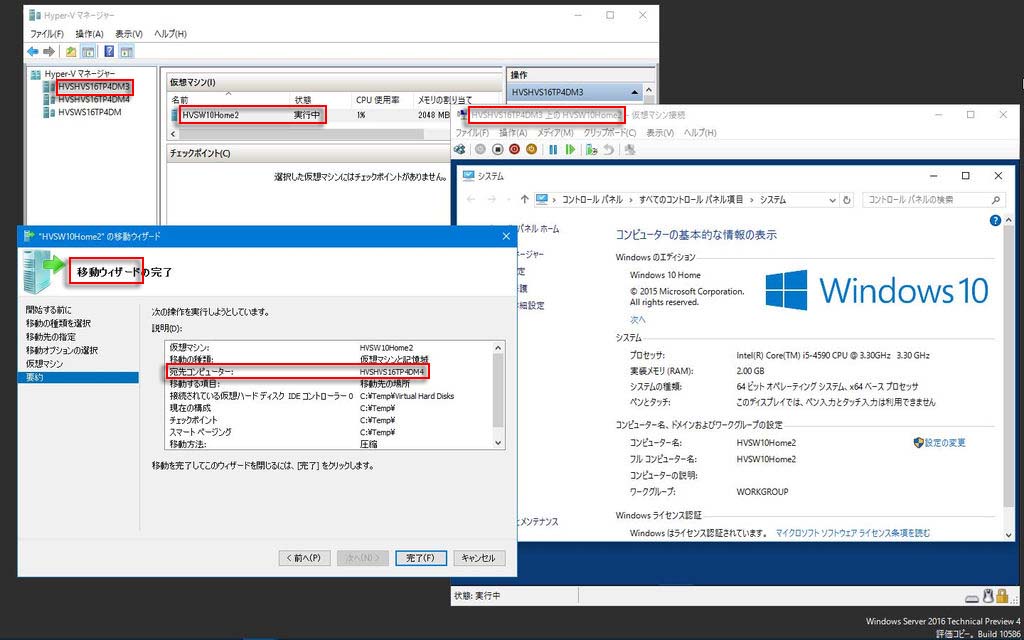Click the red Shut Down icon
This screenshot has width=1024, height=640.
[514, 150]
